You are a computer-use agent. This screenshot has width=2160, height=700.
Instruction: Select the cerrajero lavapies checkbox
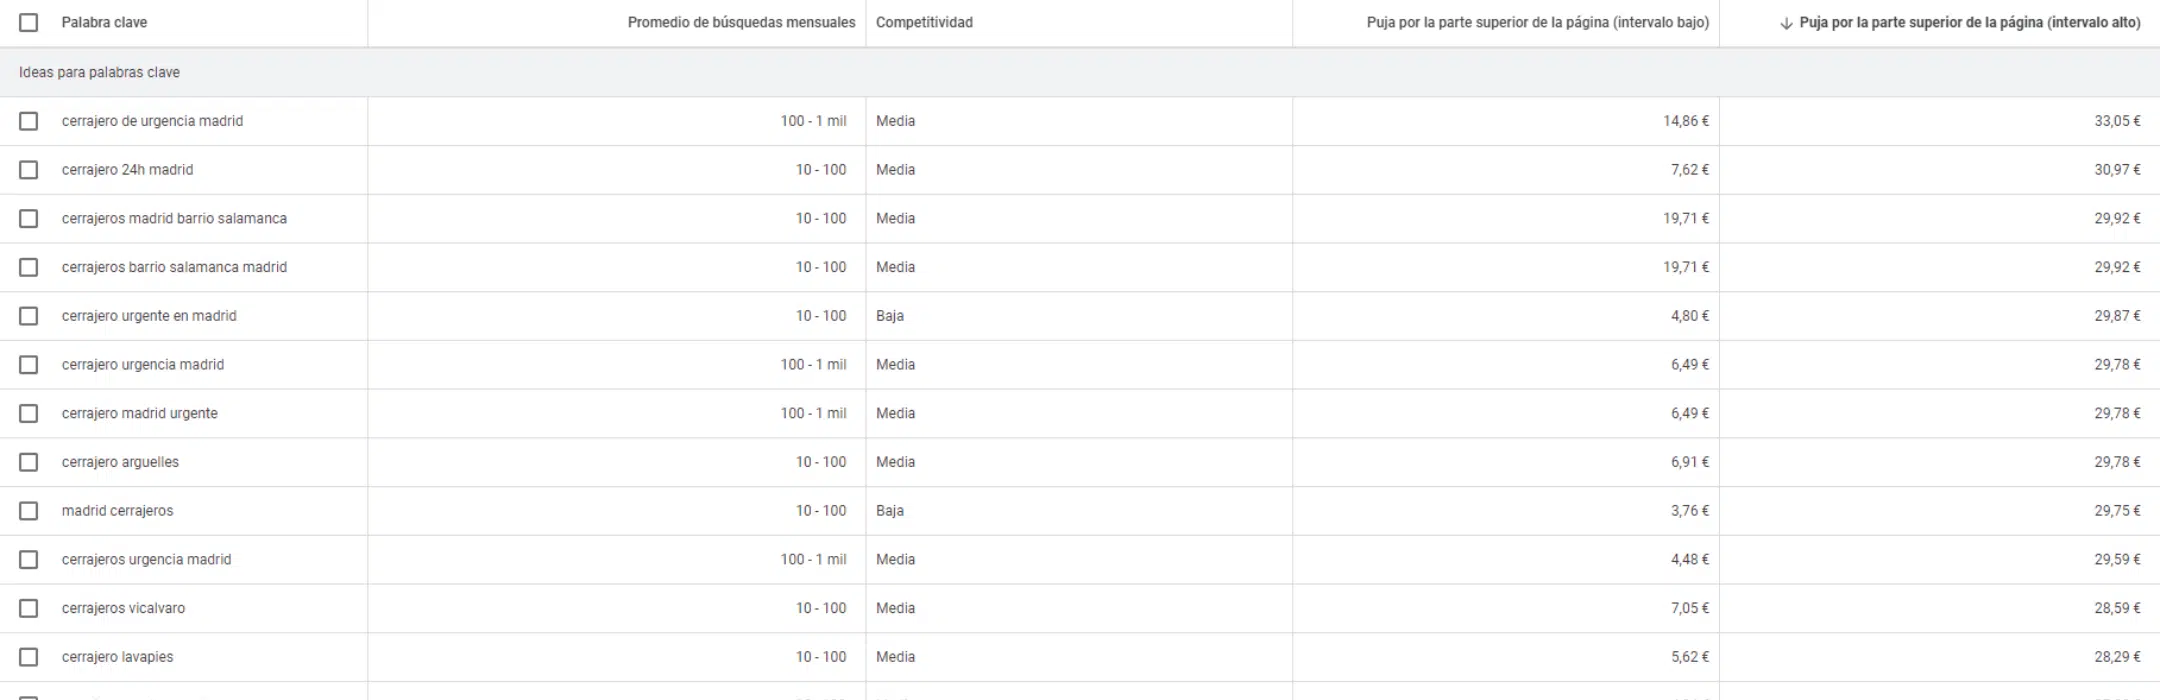[29, 657]
